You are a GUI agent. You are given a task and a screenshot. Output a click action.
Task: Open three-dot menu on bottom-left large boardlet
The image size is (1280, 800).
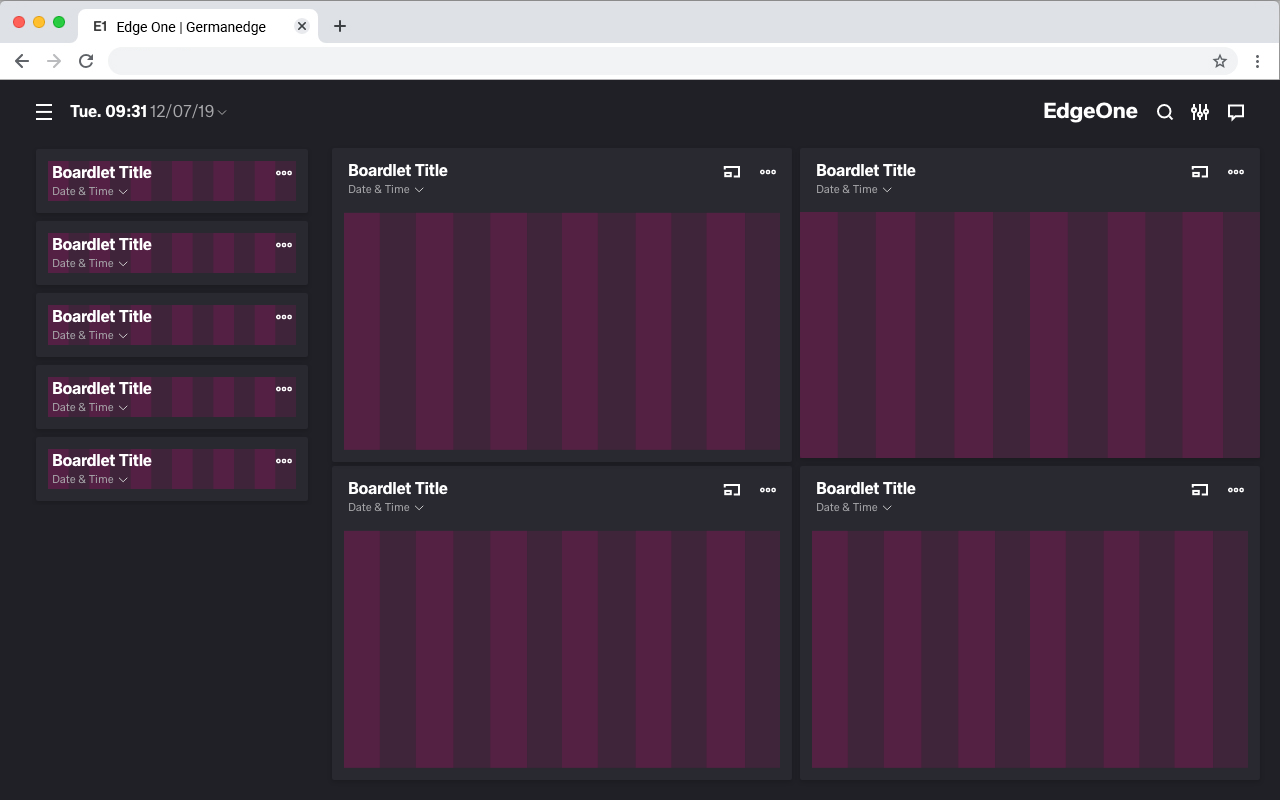[768, 490]
